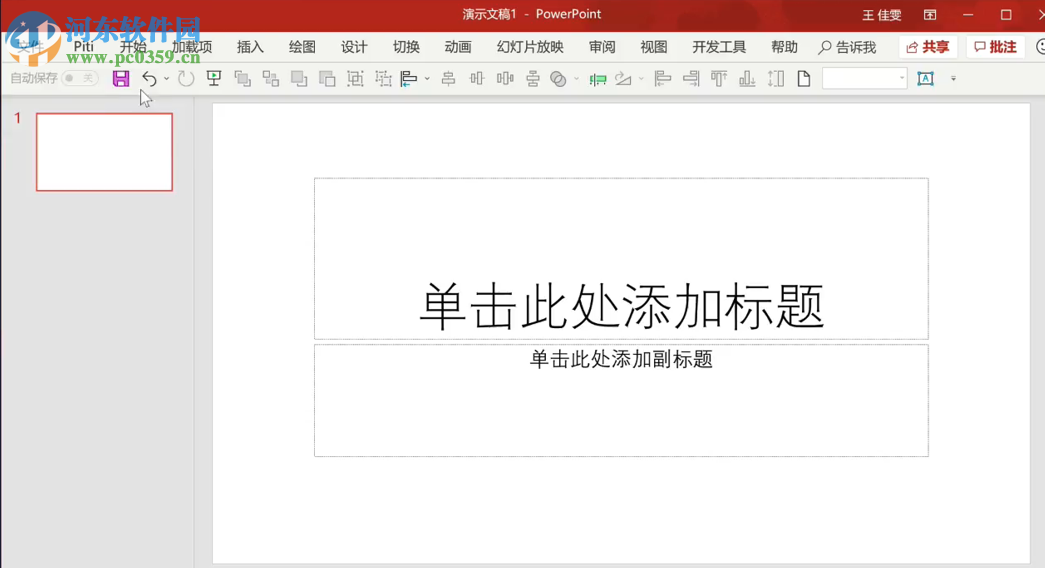Maximize the PowerPoint window
Viewport: 1045px width, 568px height.
[x=1006, y=15]
